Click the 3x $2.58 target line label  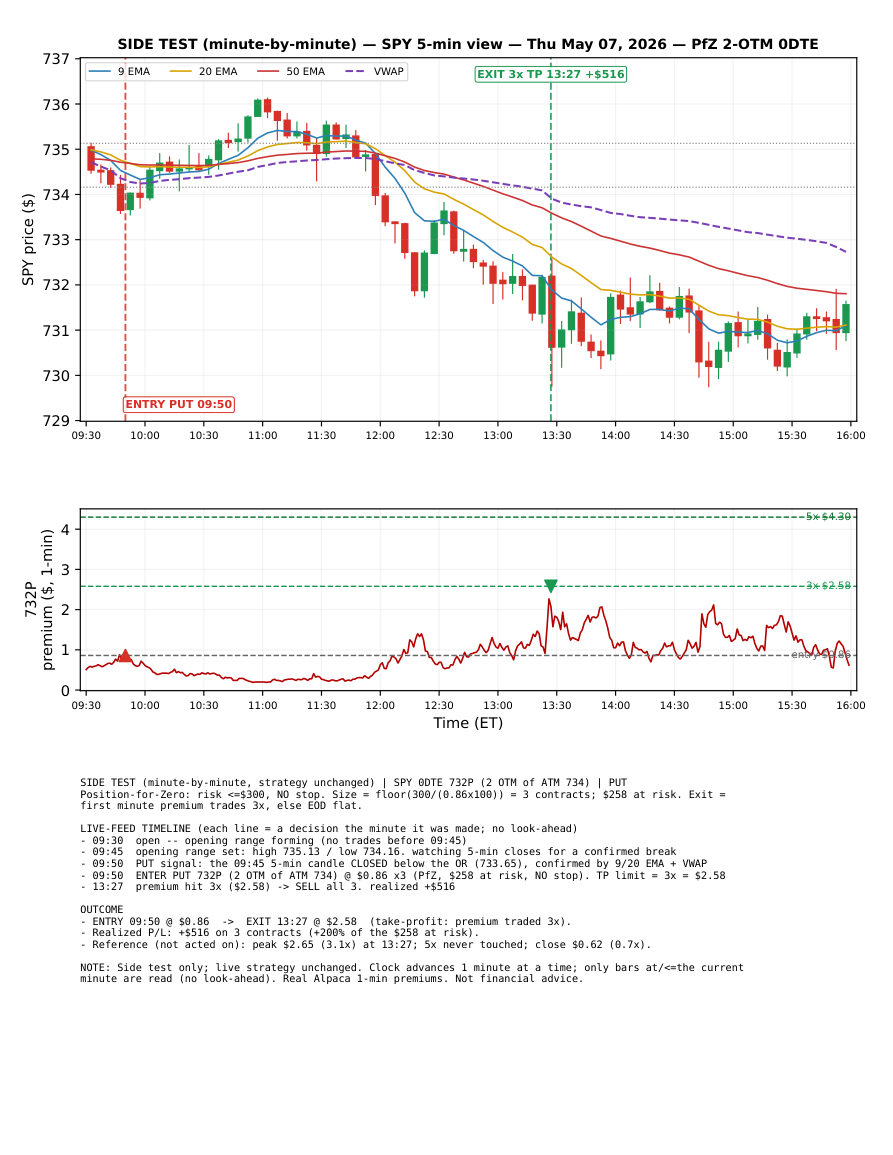tap(828, 586)
